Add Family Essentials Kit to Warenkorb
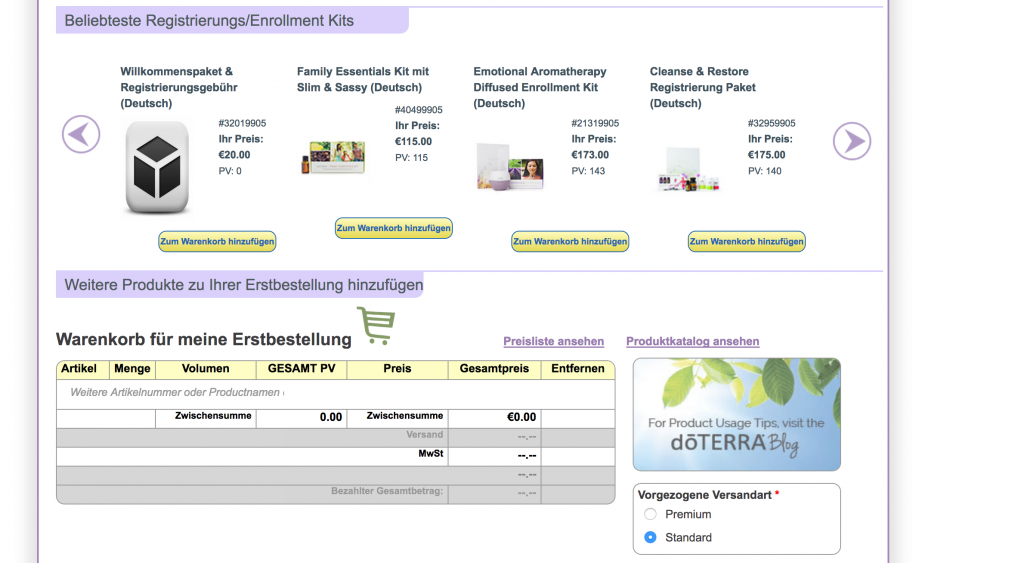 pos(394,228)
